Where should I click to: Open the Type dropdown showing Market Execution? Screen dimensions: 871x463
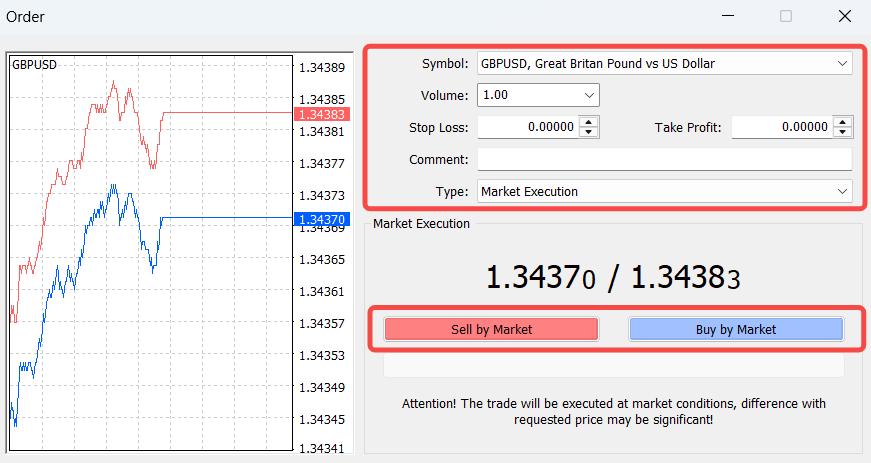pyautogui.click(x=664, y=191)
